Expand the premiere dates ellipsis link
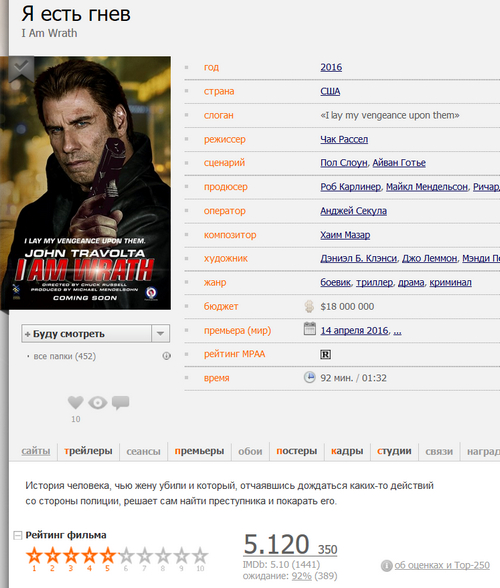This screenshot has height=588, width=500. (x=398, y=331)
